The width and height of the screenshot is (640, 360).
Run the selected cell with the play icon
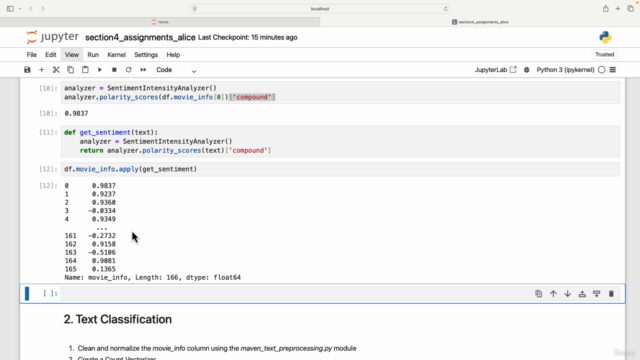coord(100,70)
